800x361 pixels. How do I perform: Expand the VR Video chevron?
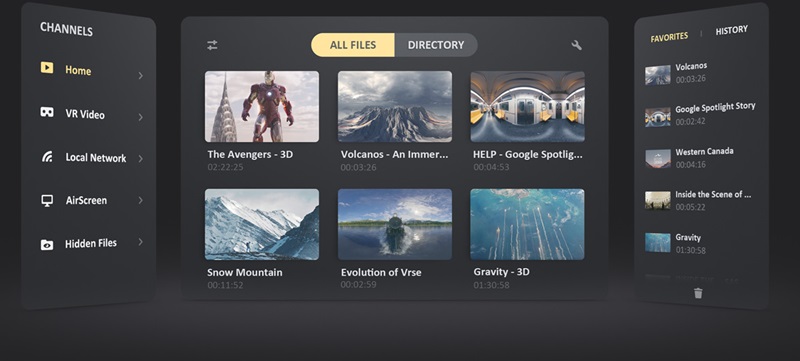point(140,117)
